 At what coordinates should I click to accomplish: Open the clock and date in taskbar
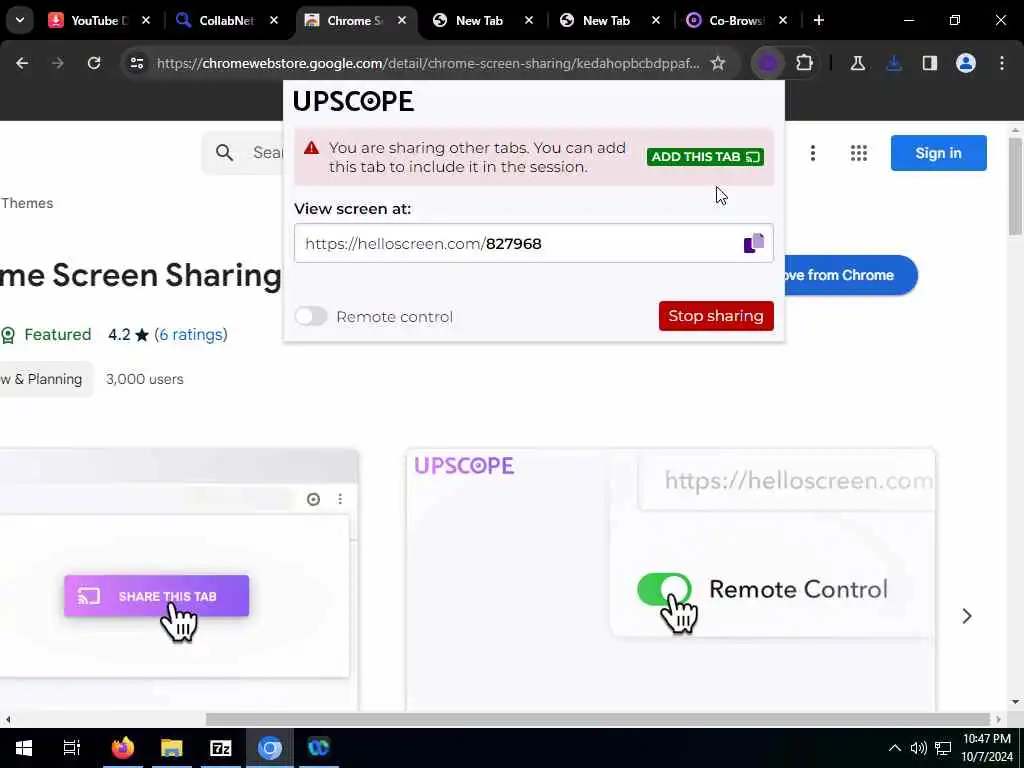(x=987, y=748)
